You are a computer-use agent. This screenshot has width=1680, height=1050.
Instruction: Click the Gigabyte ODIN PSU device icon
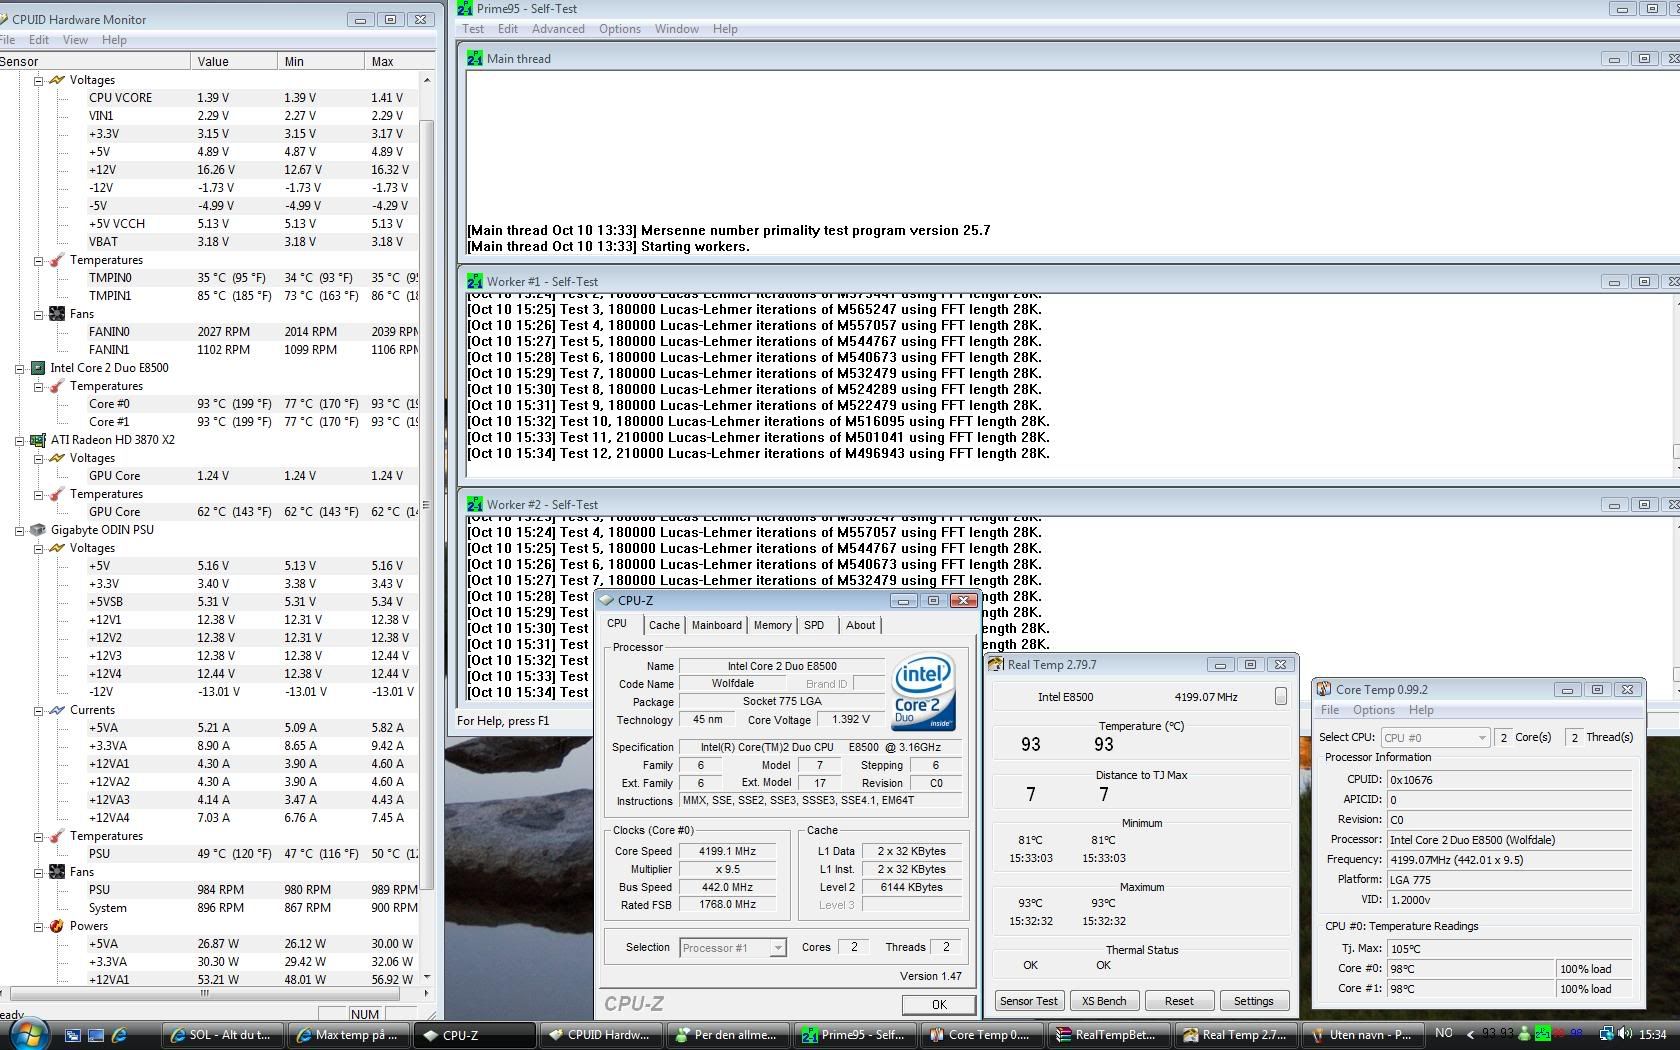[x=38, y=530]
